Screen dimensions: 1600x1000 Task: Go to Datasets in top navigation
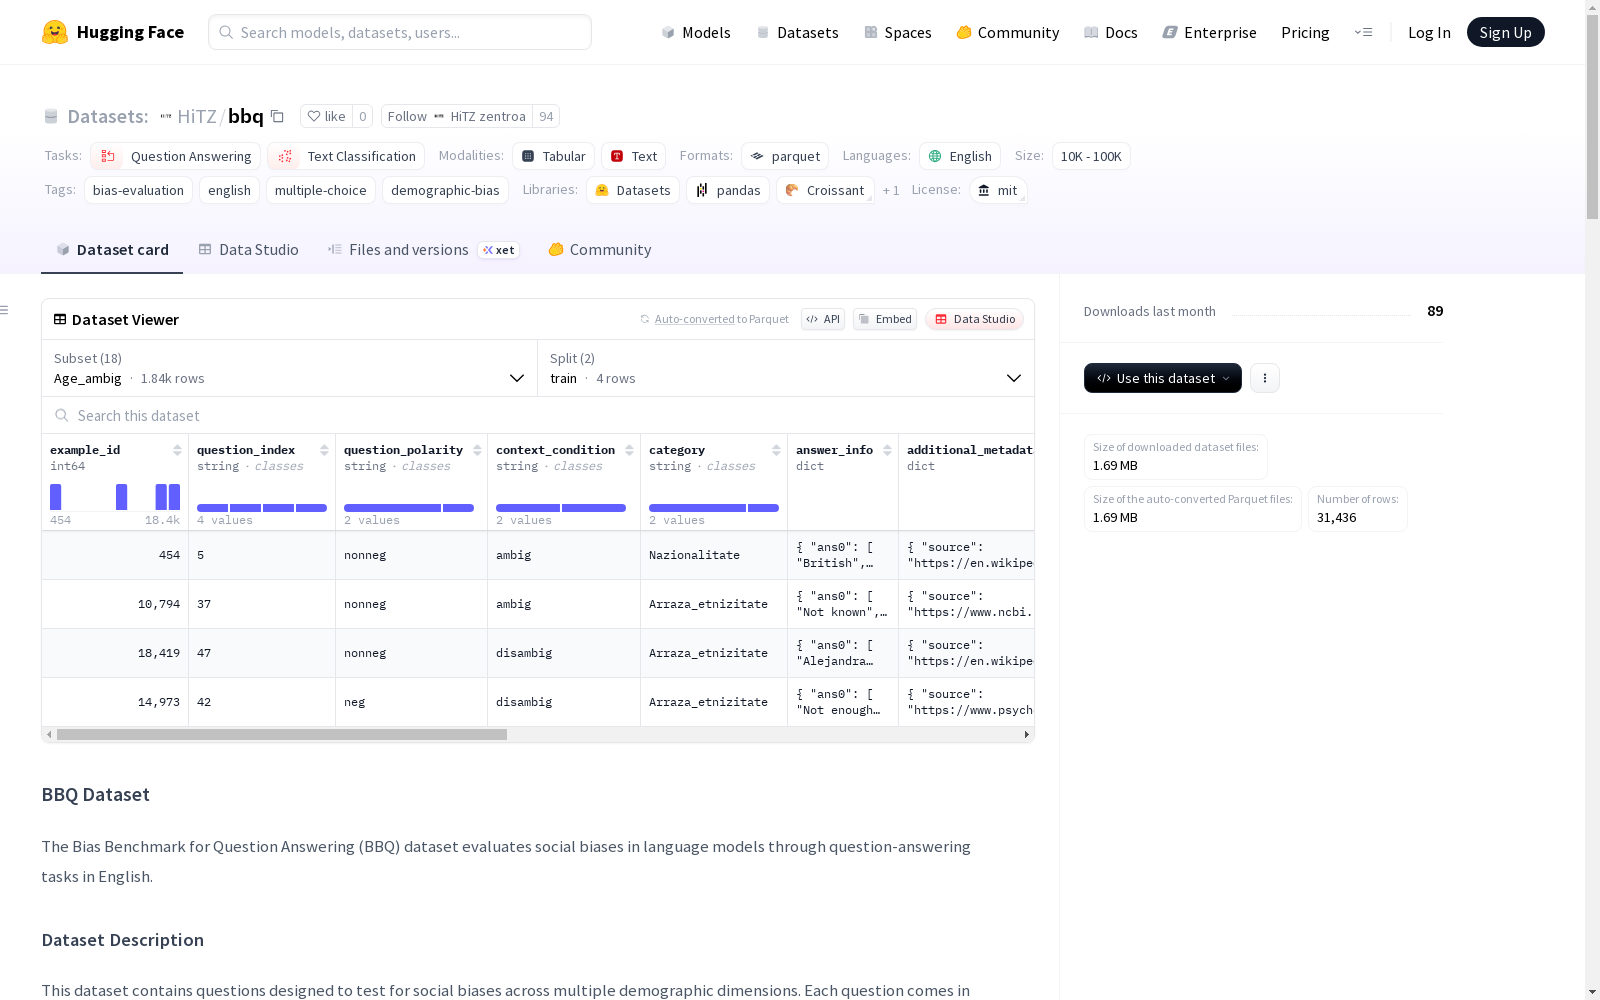(x=797, y=32)
